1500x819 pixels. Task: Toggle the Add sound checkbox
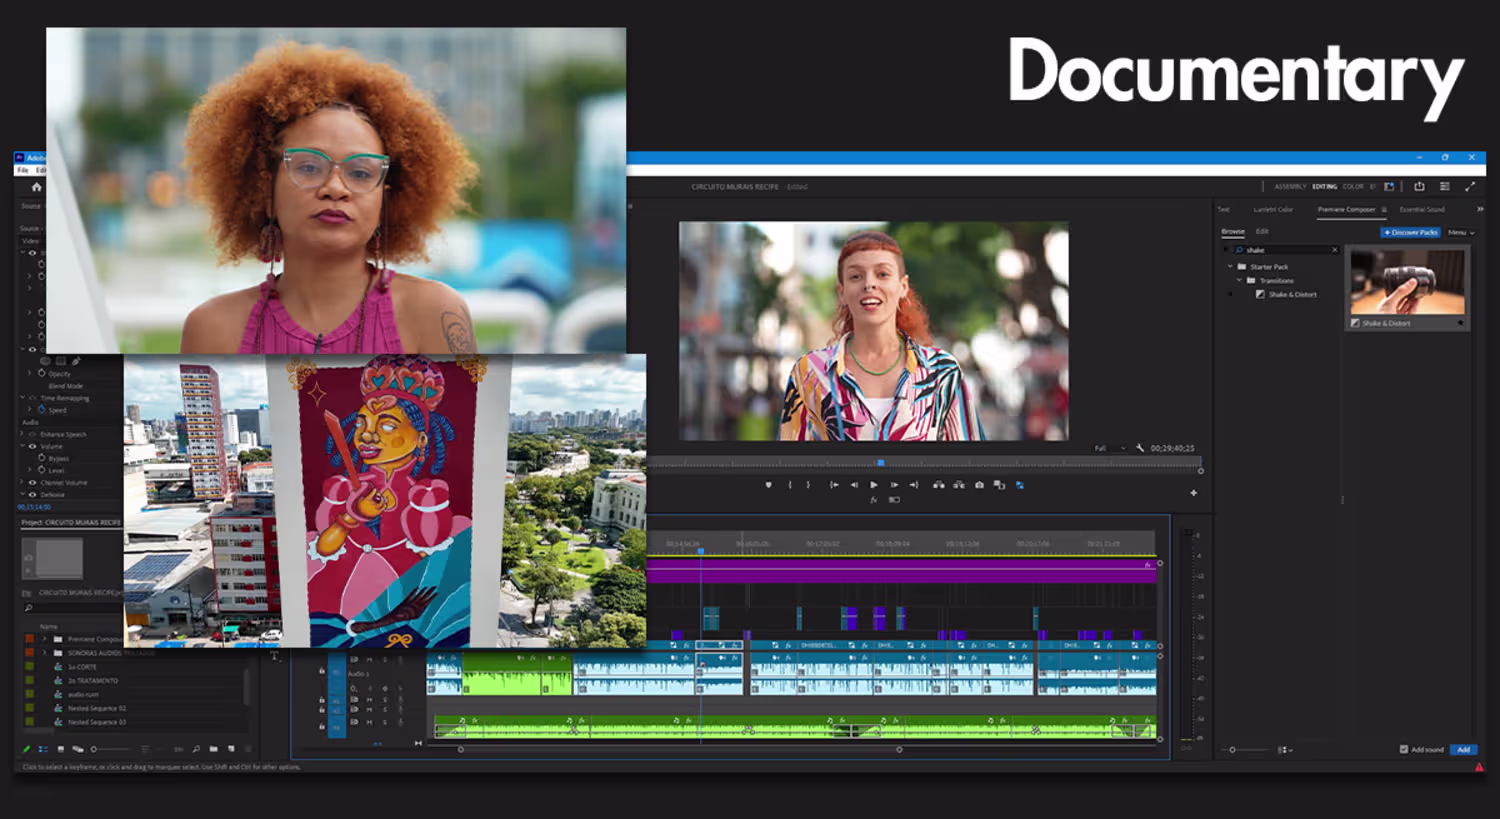pos(1404,749)
